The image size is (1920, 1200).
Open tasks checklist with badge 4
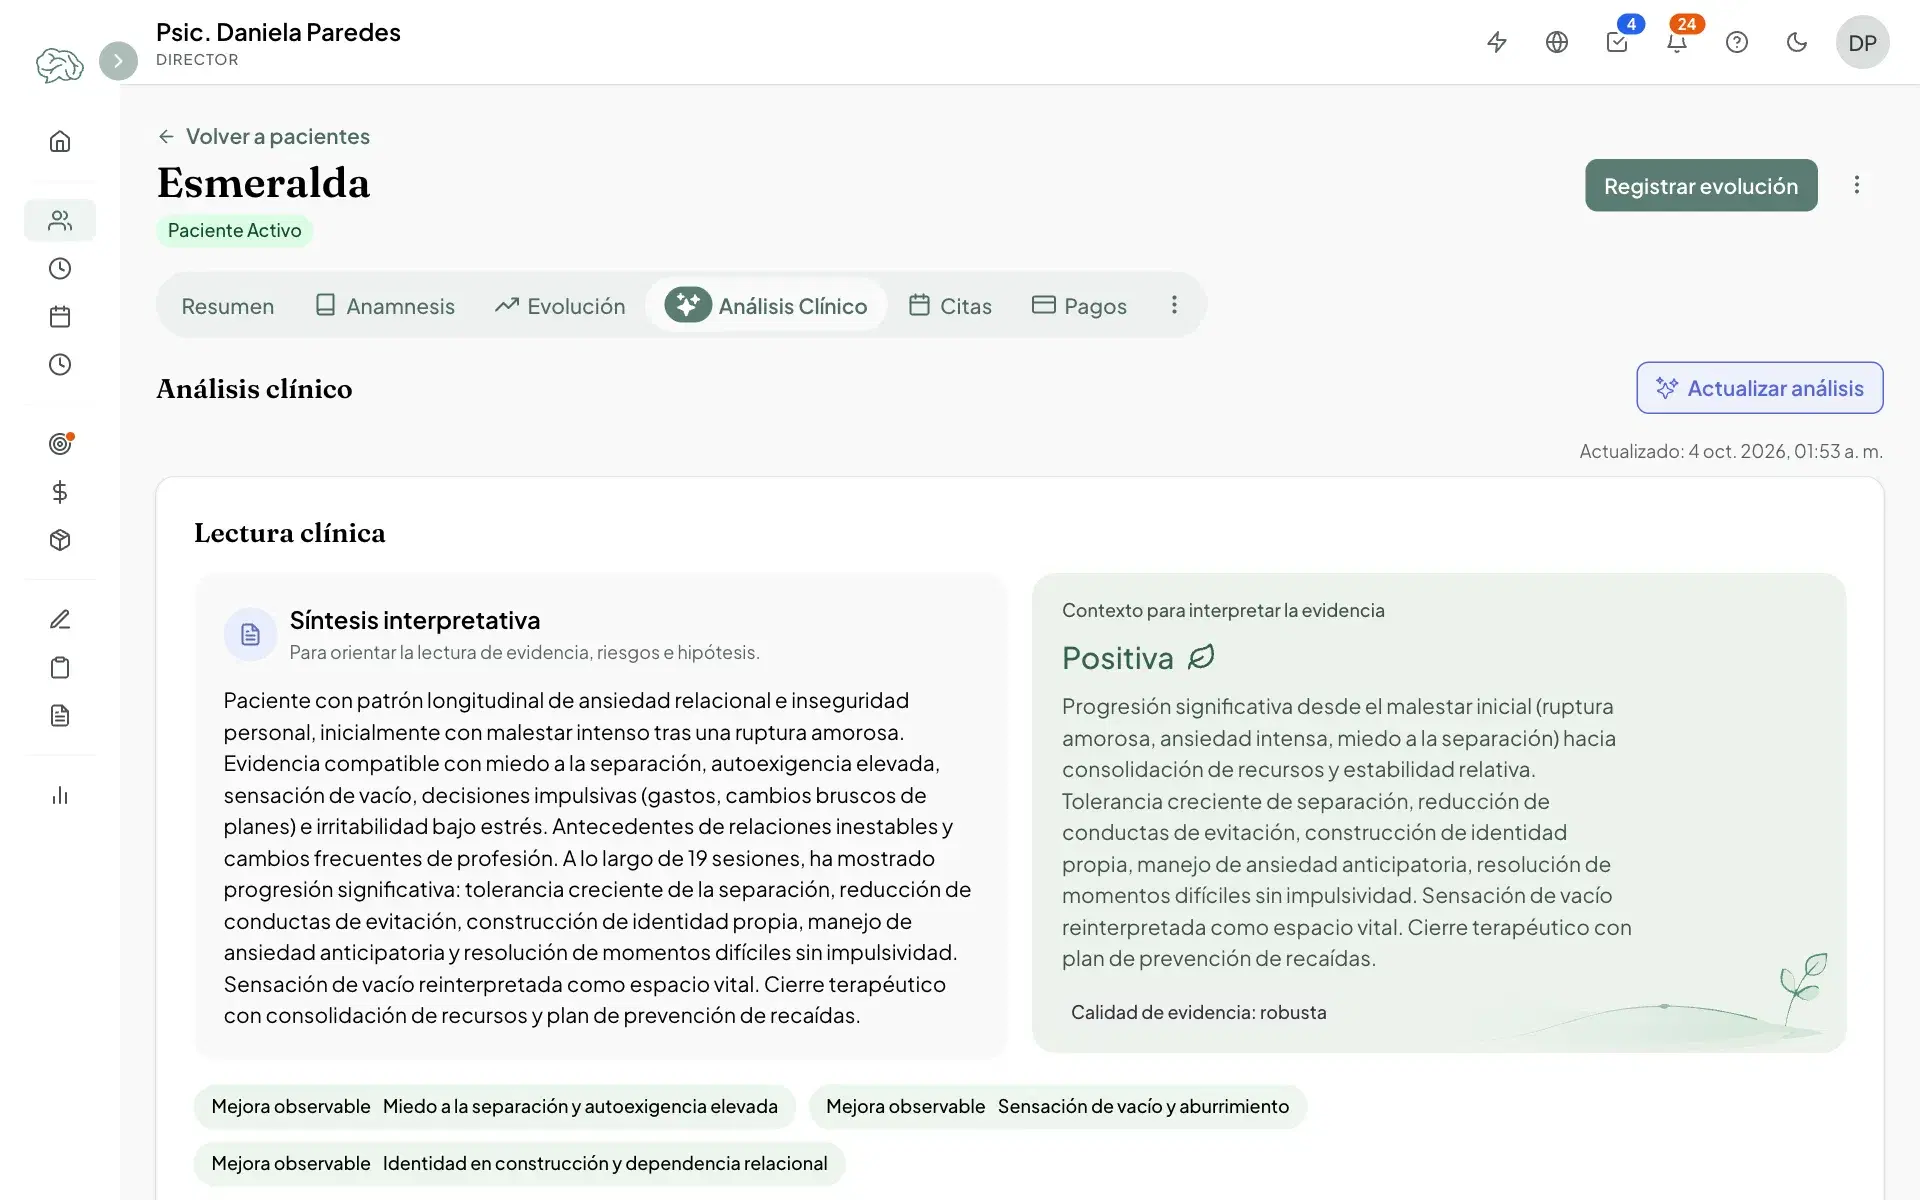1617,42
